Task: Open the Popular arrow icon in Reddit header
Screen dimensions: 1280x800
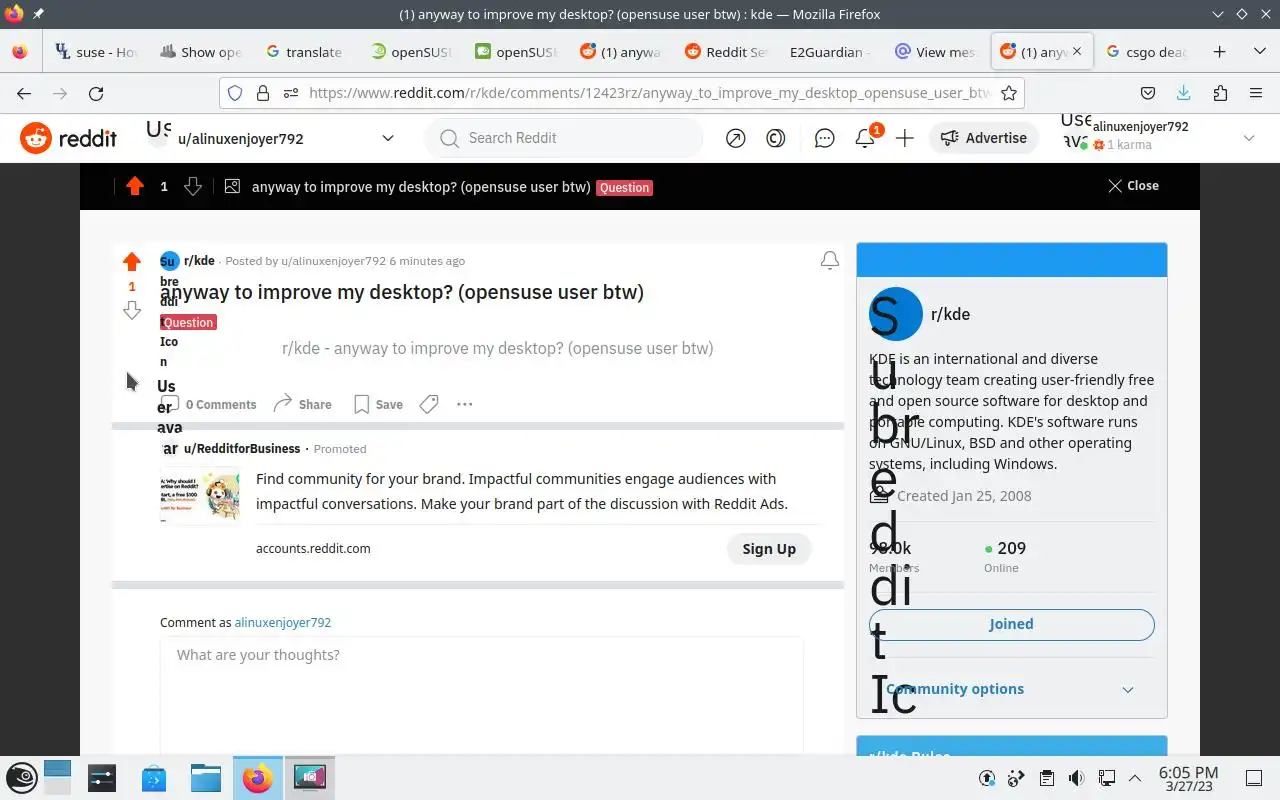Action: 736,138
